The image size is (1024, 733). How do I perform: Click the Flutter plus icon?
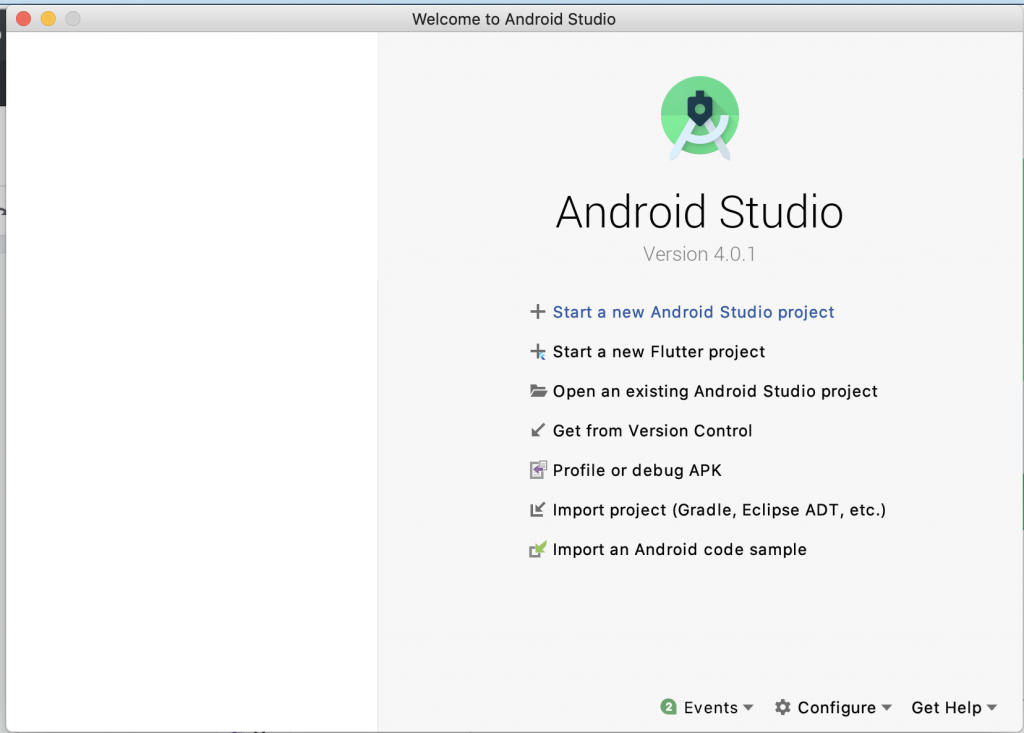[x=537, y=351]
